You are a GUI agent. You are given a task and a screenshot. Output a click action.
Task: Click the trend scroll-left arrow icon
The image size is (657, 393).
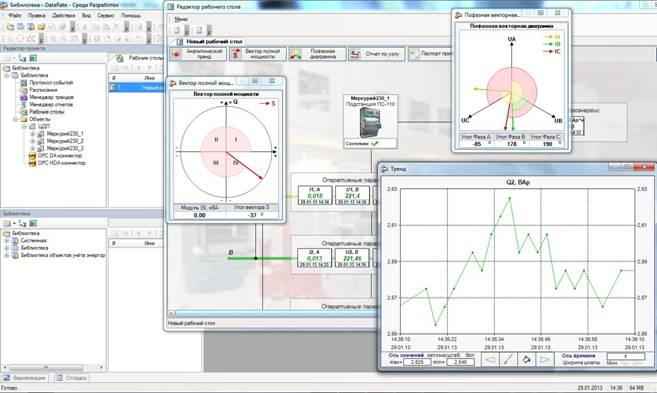click(x=490, y=359)
